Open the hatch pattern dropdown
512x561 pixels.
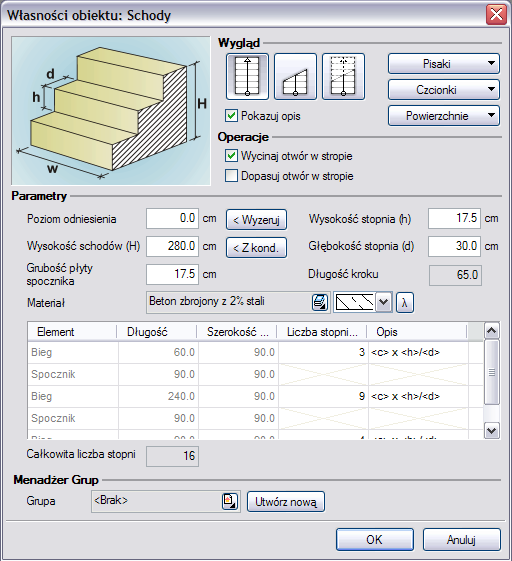click(x=384, y=303)
